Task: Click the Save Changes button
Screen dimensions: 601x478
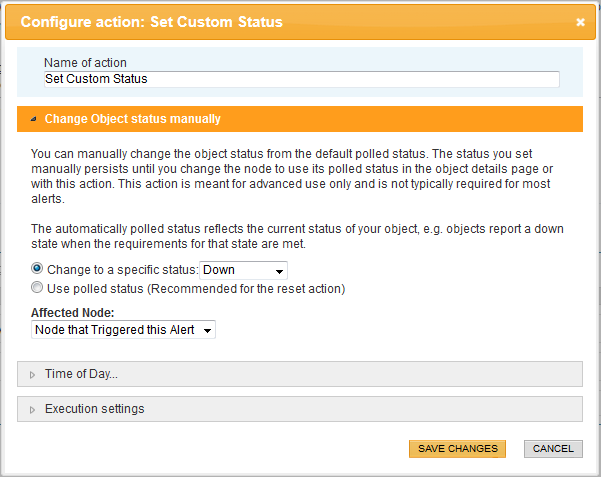Action: click(x=457, y=449)
